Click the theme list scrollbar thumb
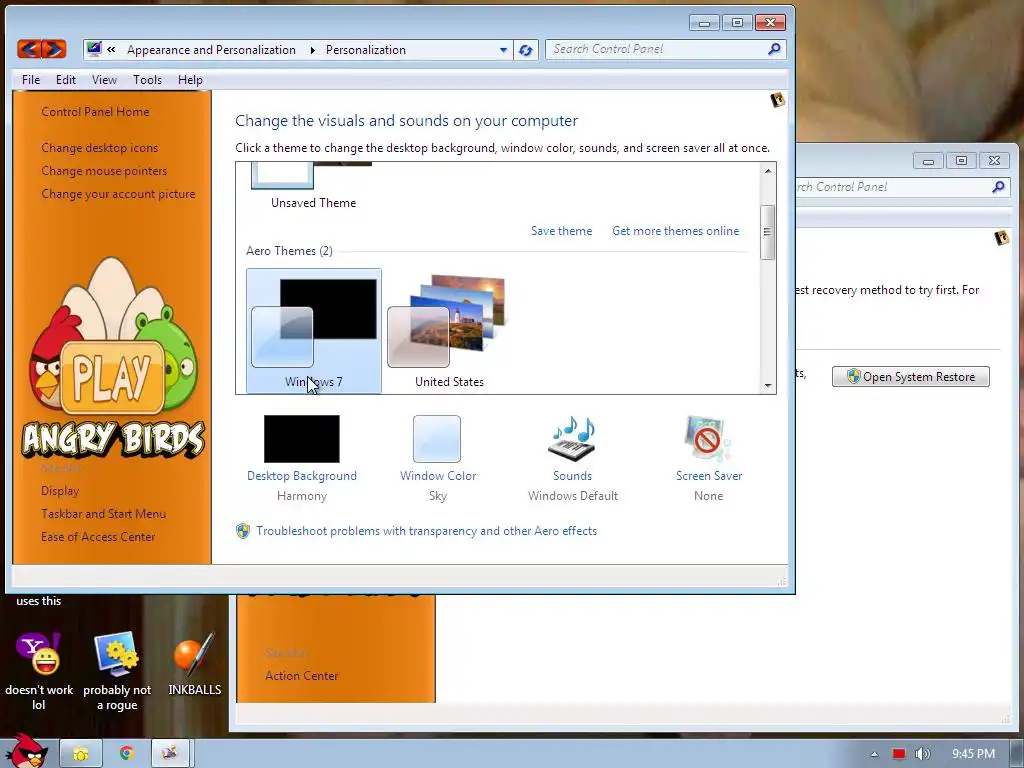Screen dimensions: 1024x768 coord(767,231)
